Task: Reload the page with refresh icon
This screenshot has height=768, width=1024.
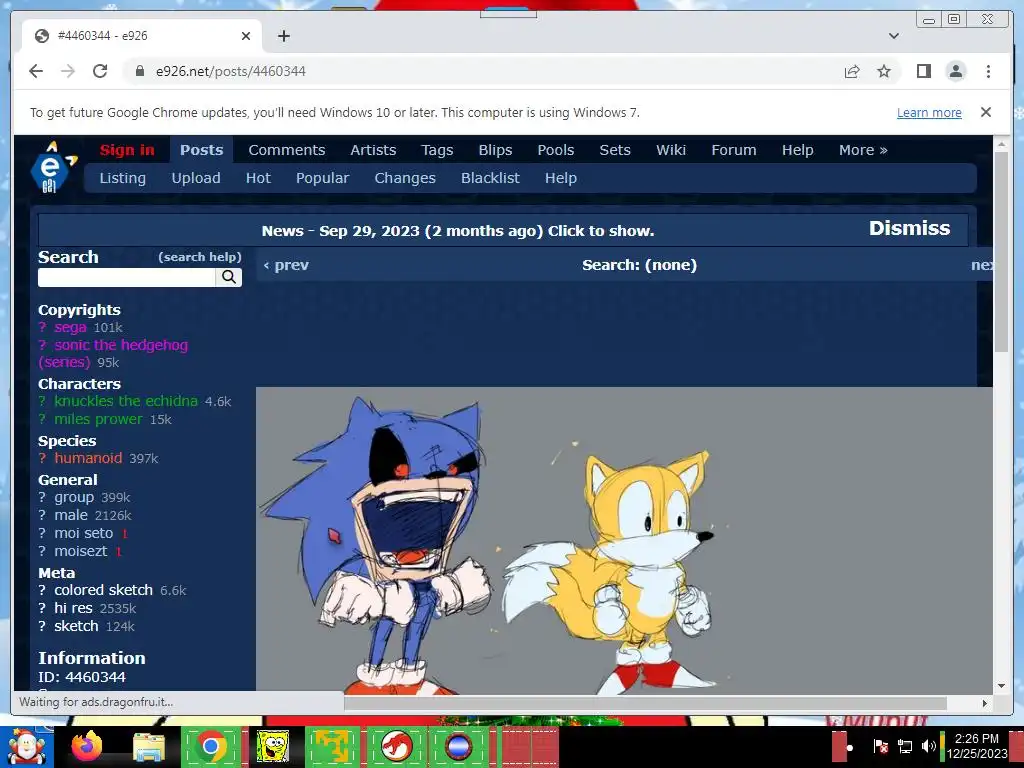Action: pos(100,71)
